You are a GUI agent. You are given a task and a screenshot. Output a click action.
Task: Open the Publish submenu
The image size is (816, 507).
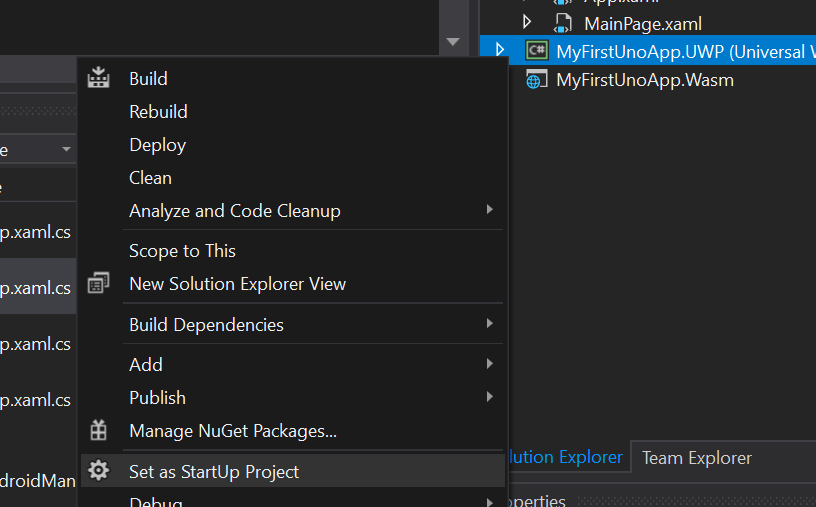point(291,398)
